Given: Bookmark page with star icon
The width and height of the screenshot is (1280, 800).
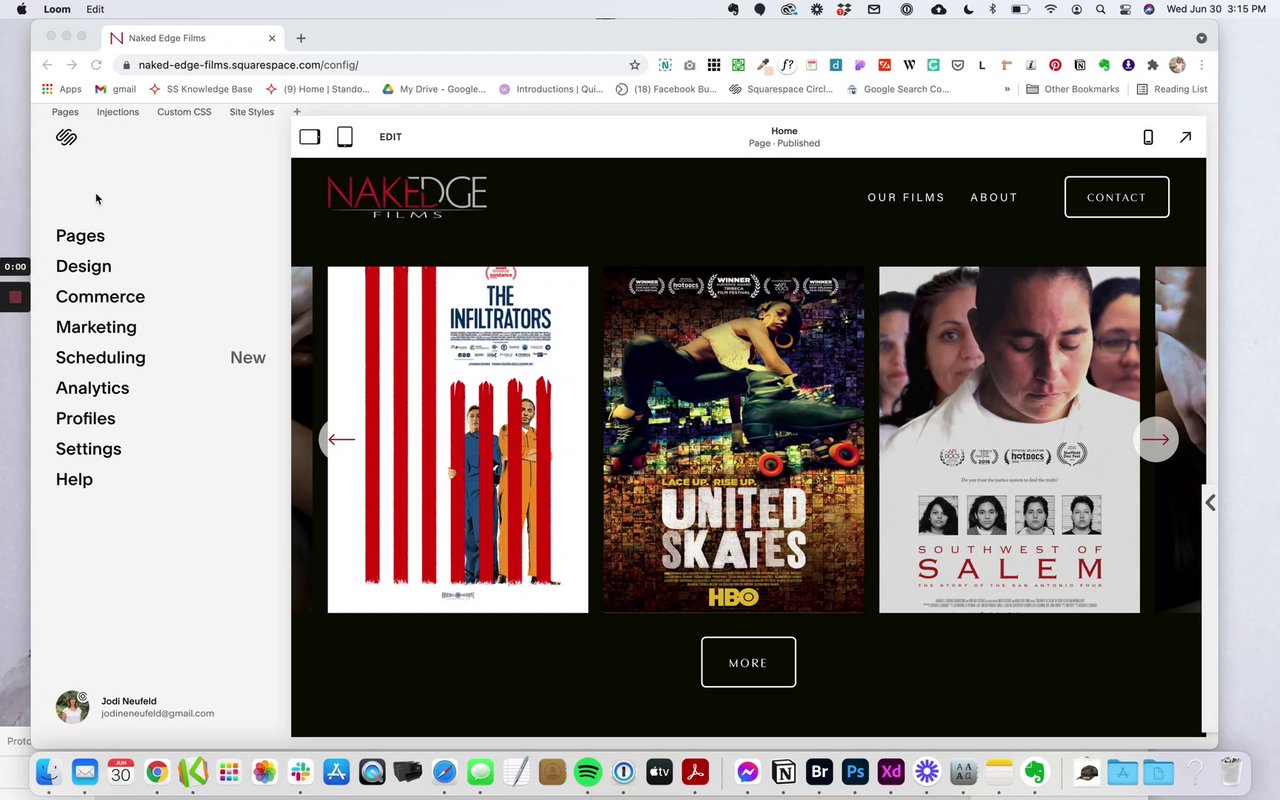Looking at the screenshot, I should [634, 65].
